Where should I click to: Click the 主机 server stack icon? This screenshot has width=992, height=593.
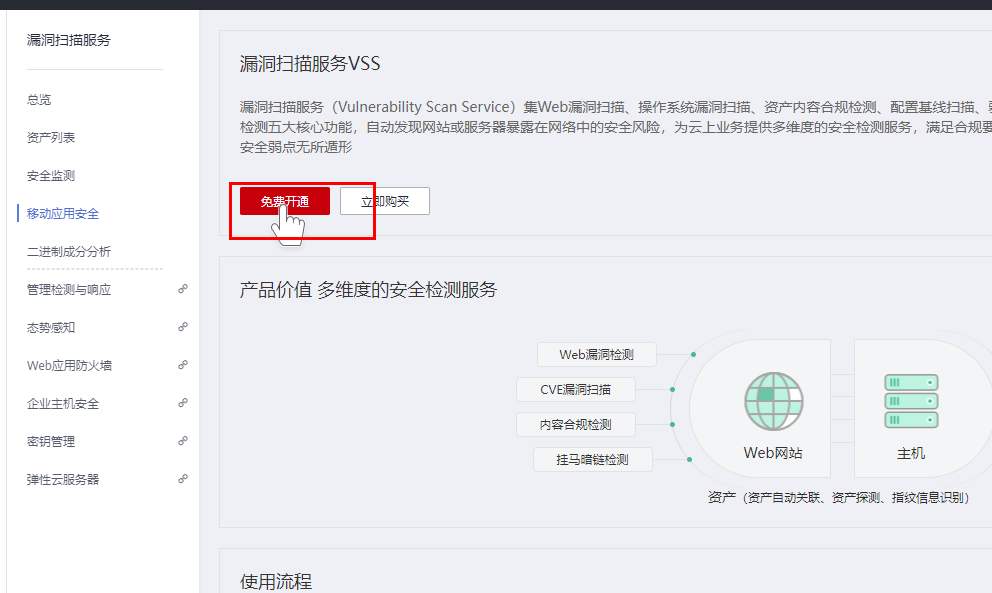[x=911, y=401]
